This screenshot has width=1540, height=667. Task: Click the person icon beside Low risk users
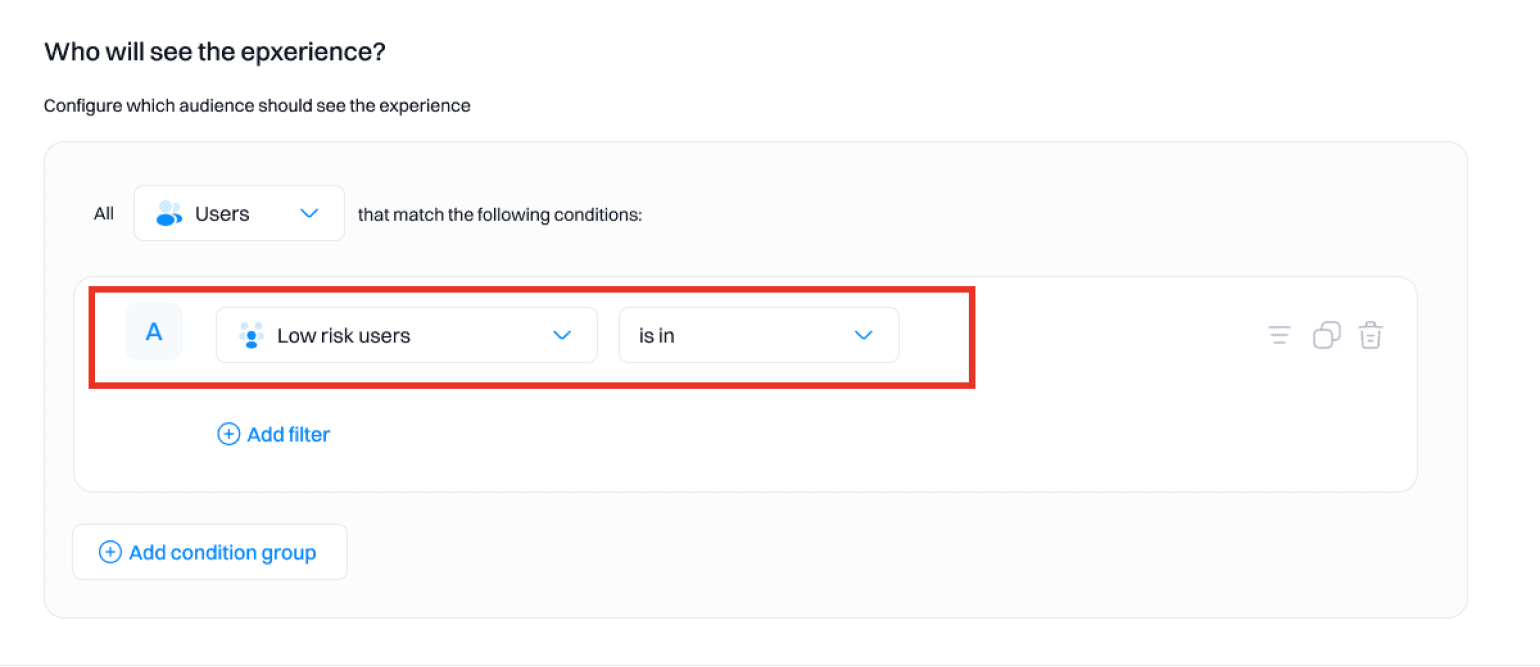point(253,335)
